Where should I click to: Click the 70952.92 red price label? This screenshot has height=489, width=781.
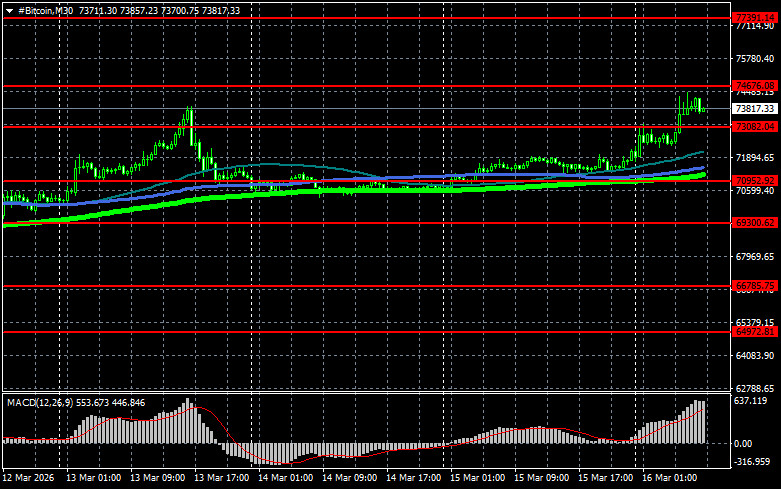755,180
